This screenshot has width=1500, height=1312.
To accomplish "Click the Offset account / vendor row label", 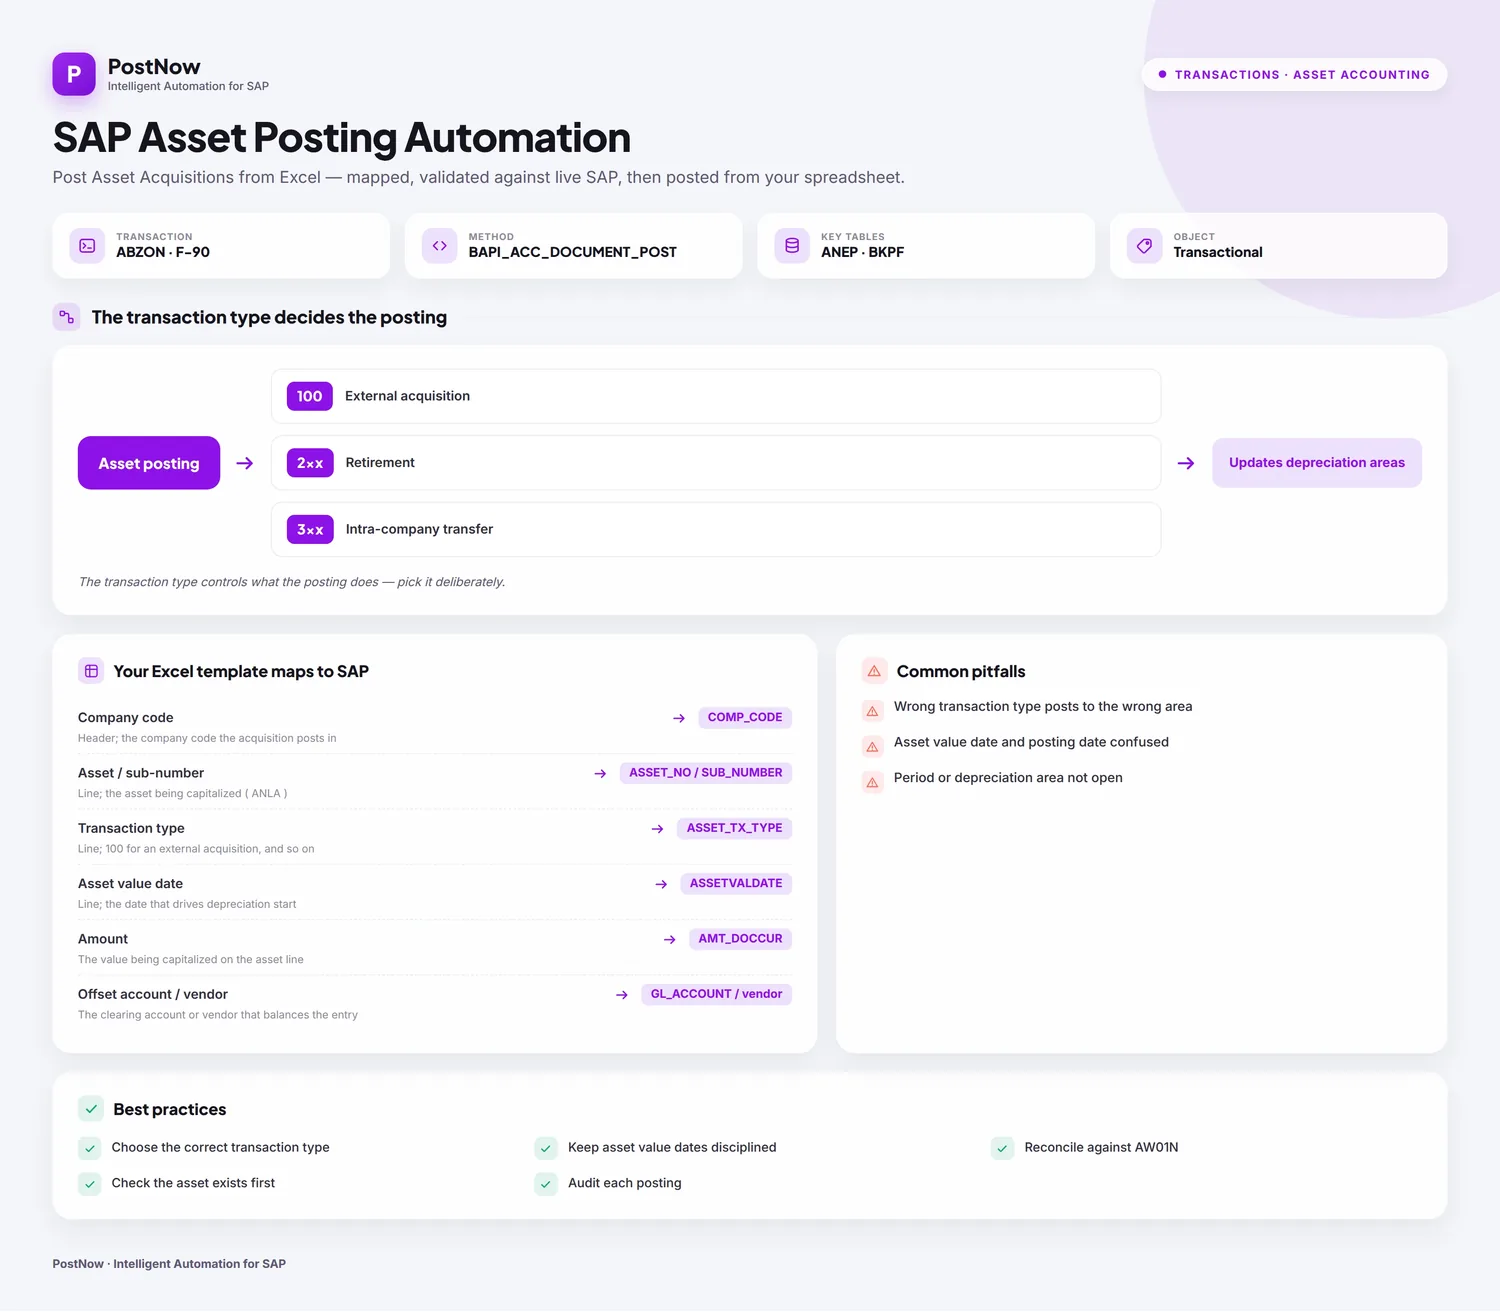I will (153, 994).
